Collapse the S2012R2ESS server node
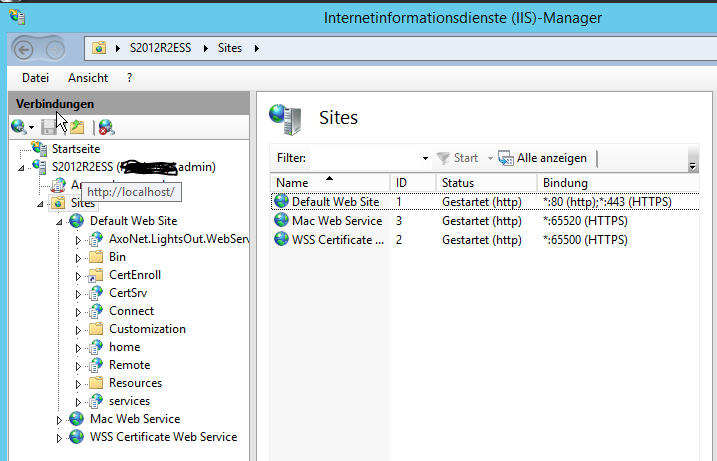Viewport: 717px width, 461px height. pos(21,168)
